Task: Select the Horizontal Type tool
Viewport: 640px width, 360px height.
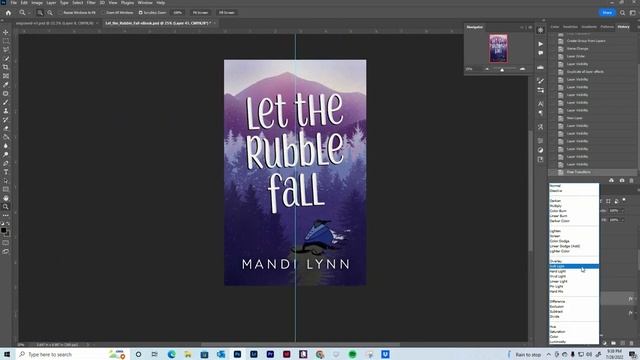Action: 6,172
